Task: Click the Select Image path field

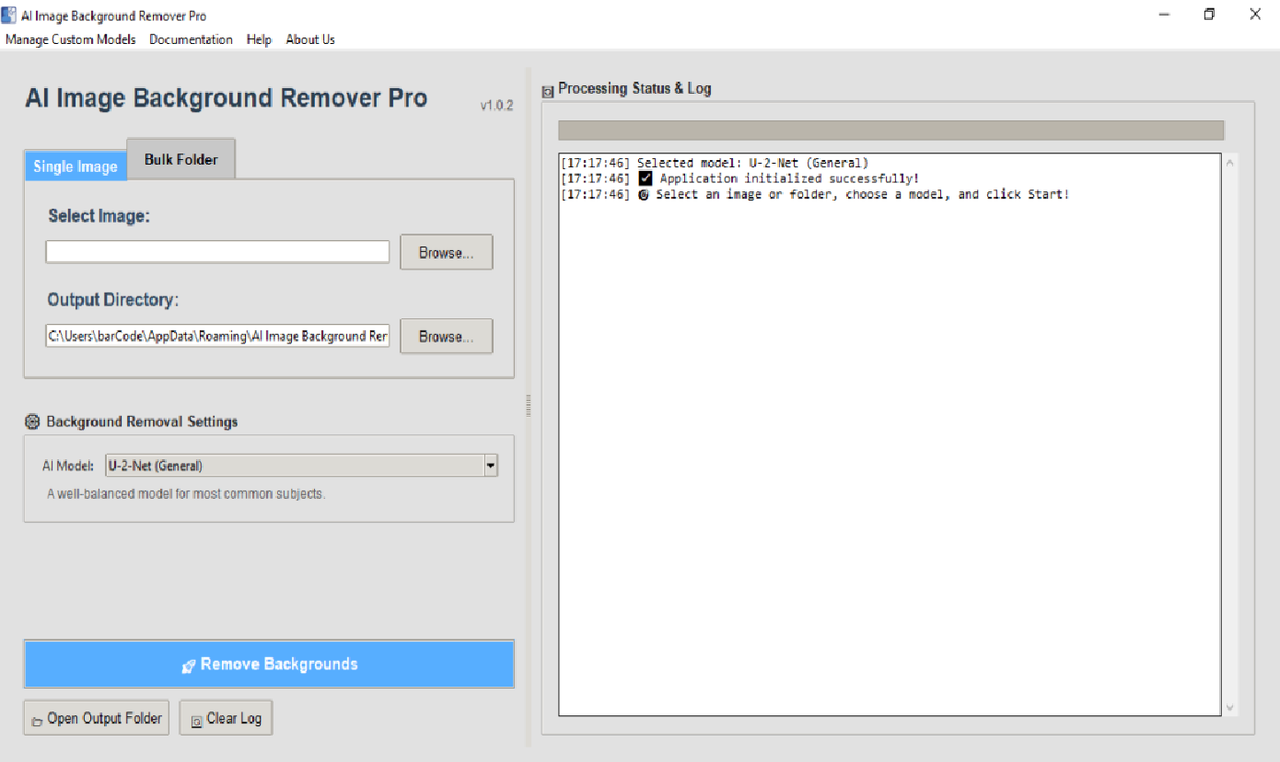Action: (217, 252)
